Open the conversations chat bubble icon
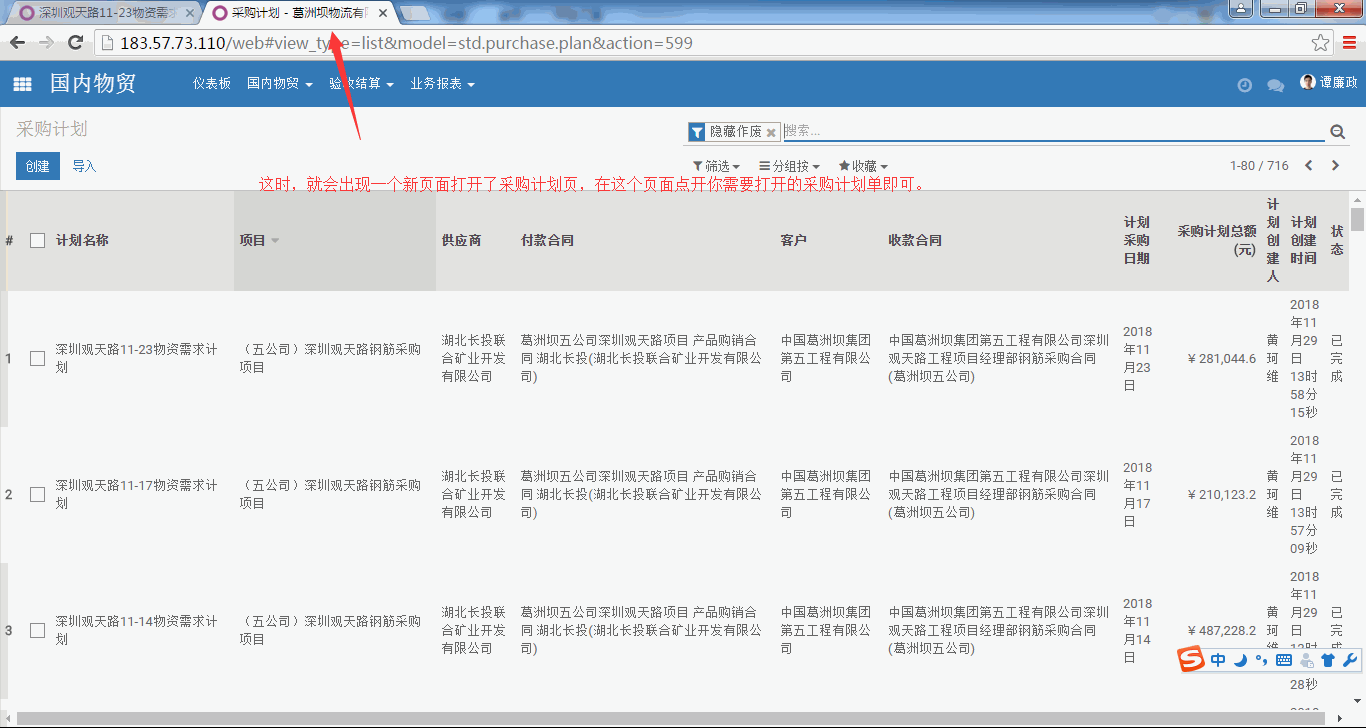1366x728 pixels. pos(1275,85)
